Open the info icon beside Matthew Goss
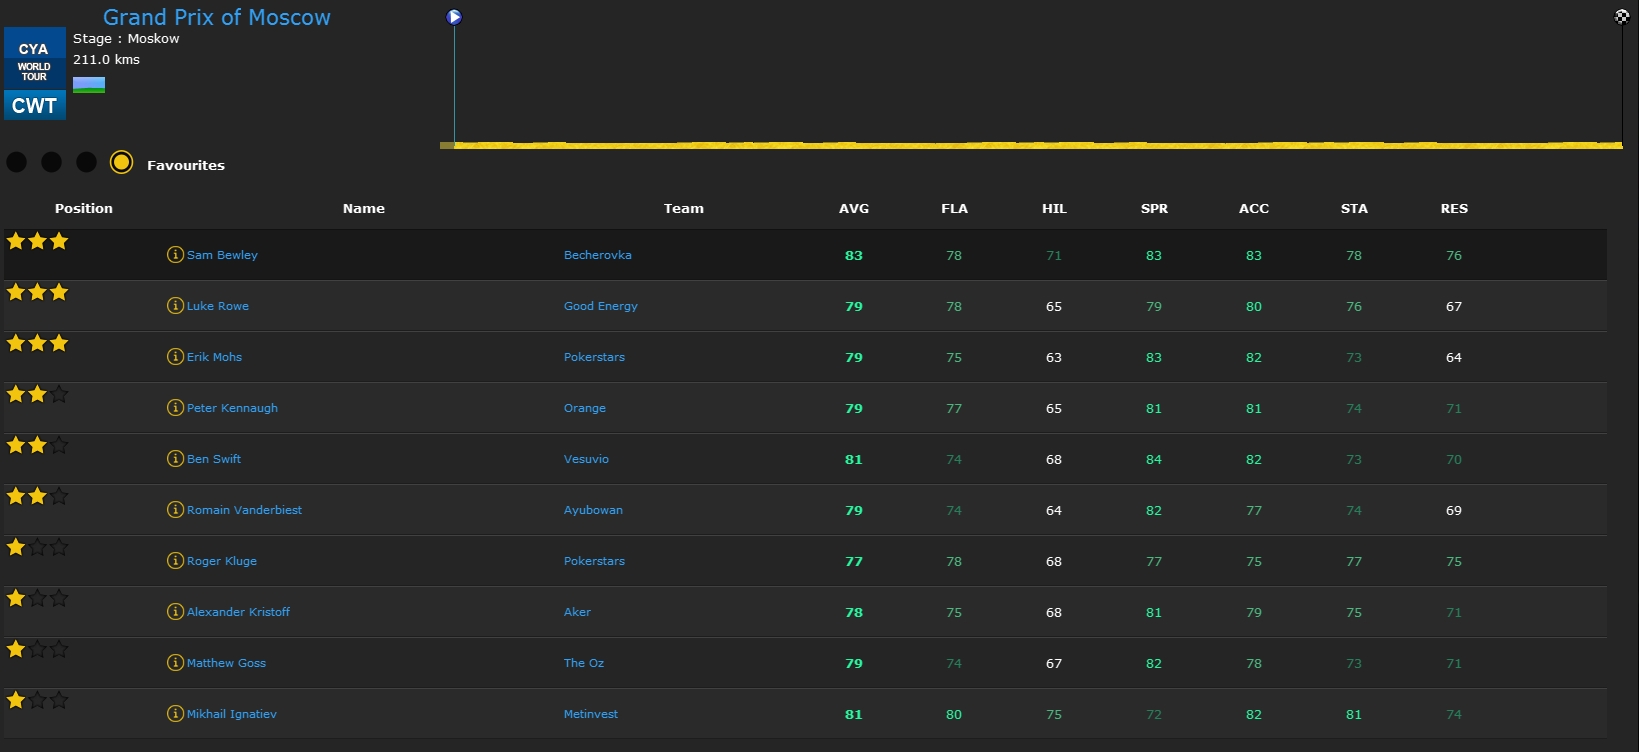This screenshot has height=752, width=1639. (x=175, y=663)
